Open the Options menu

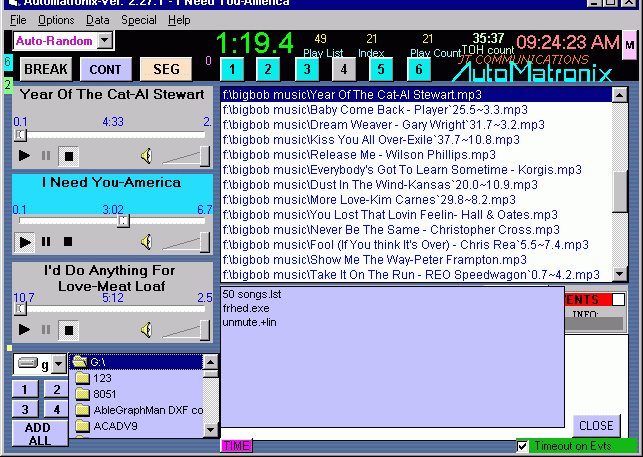point(56,20)
